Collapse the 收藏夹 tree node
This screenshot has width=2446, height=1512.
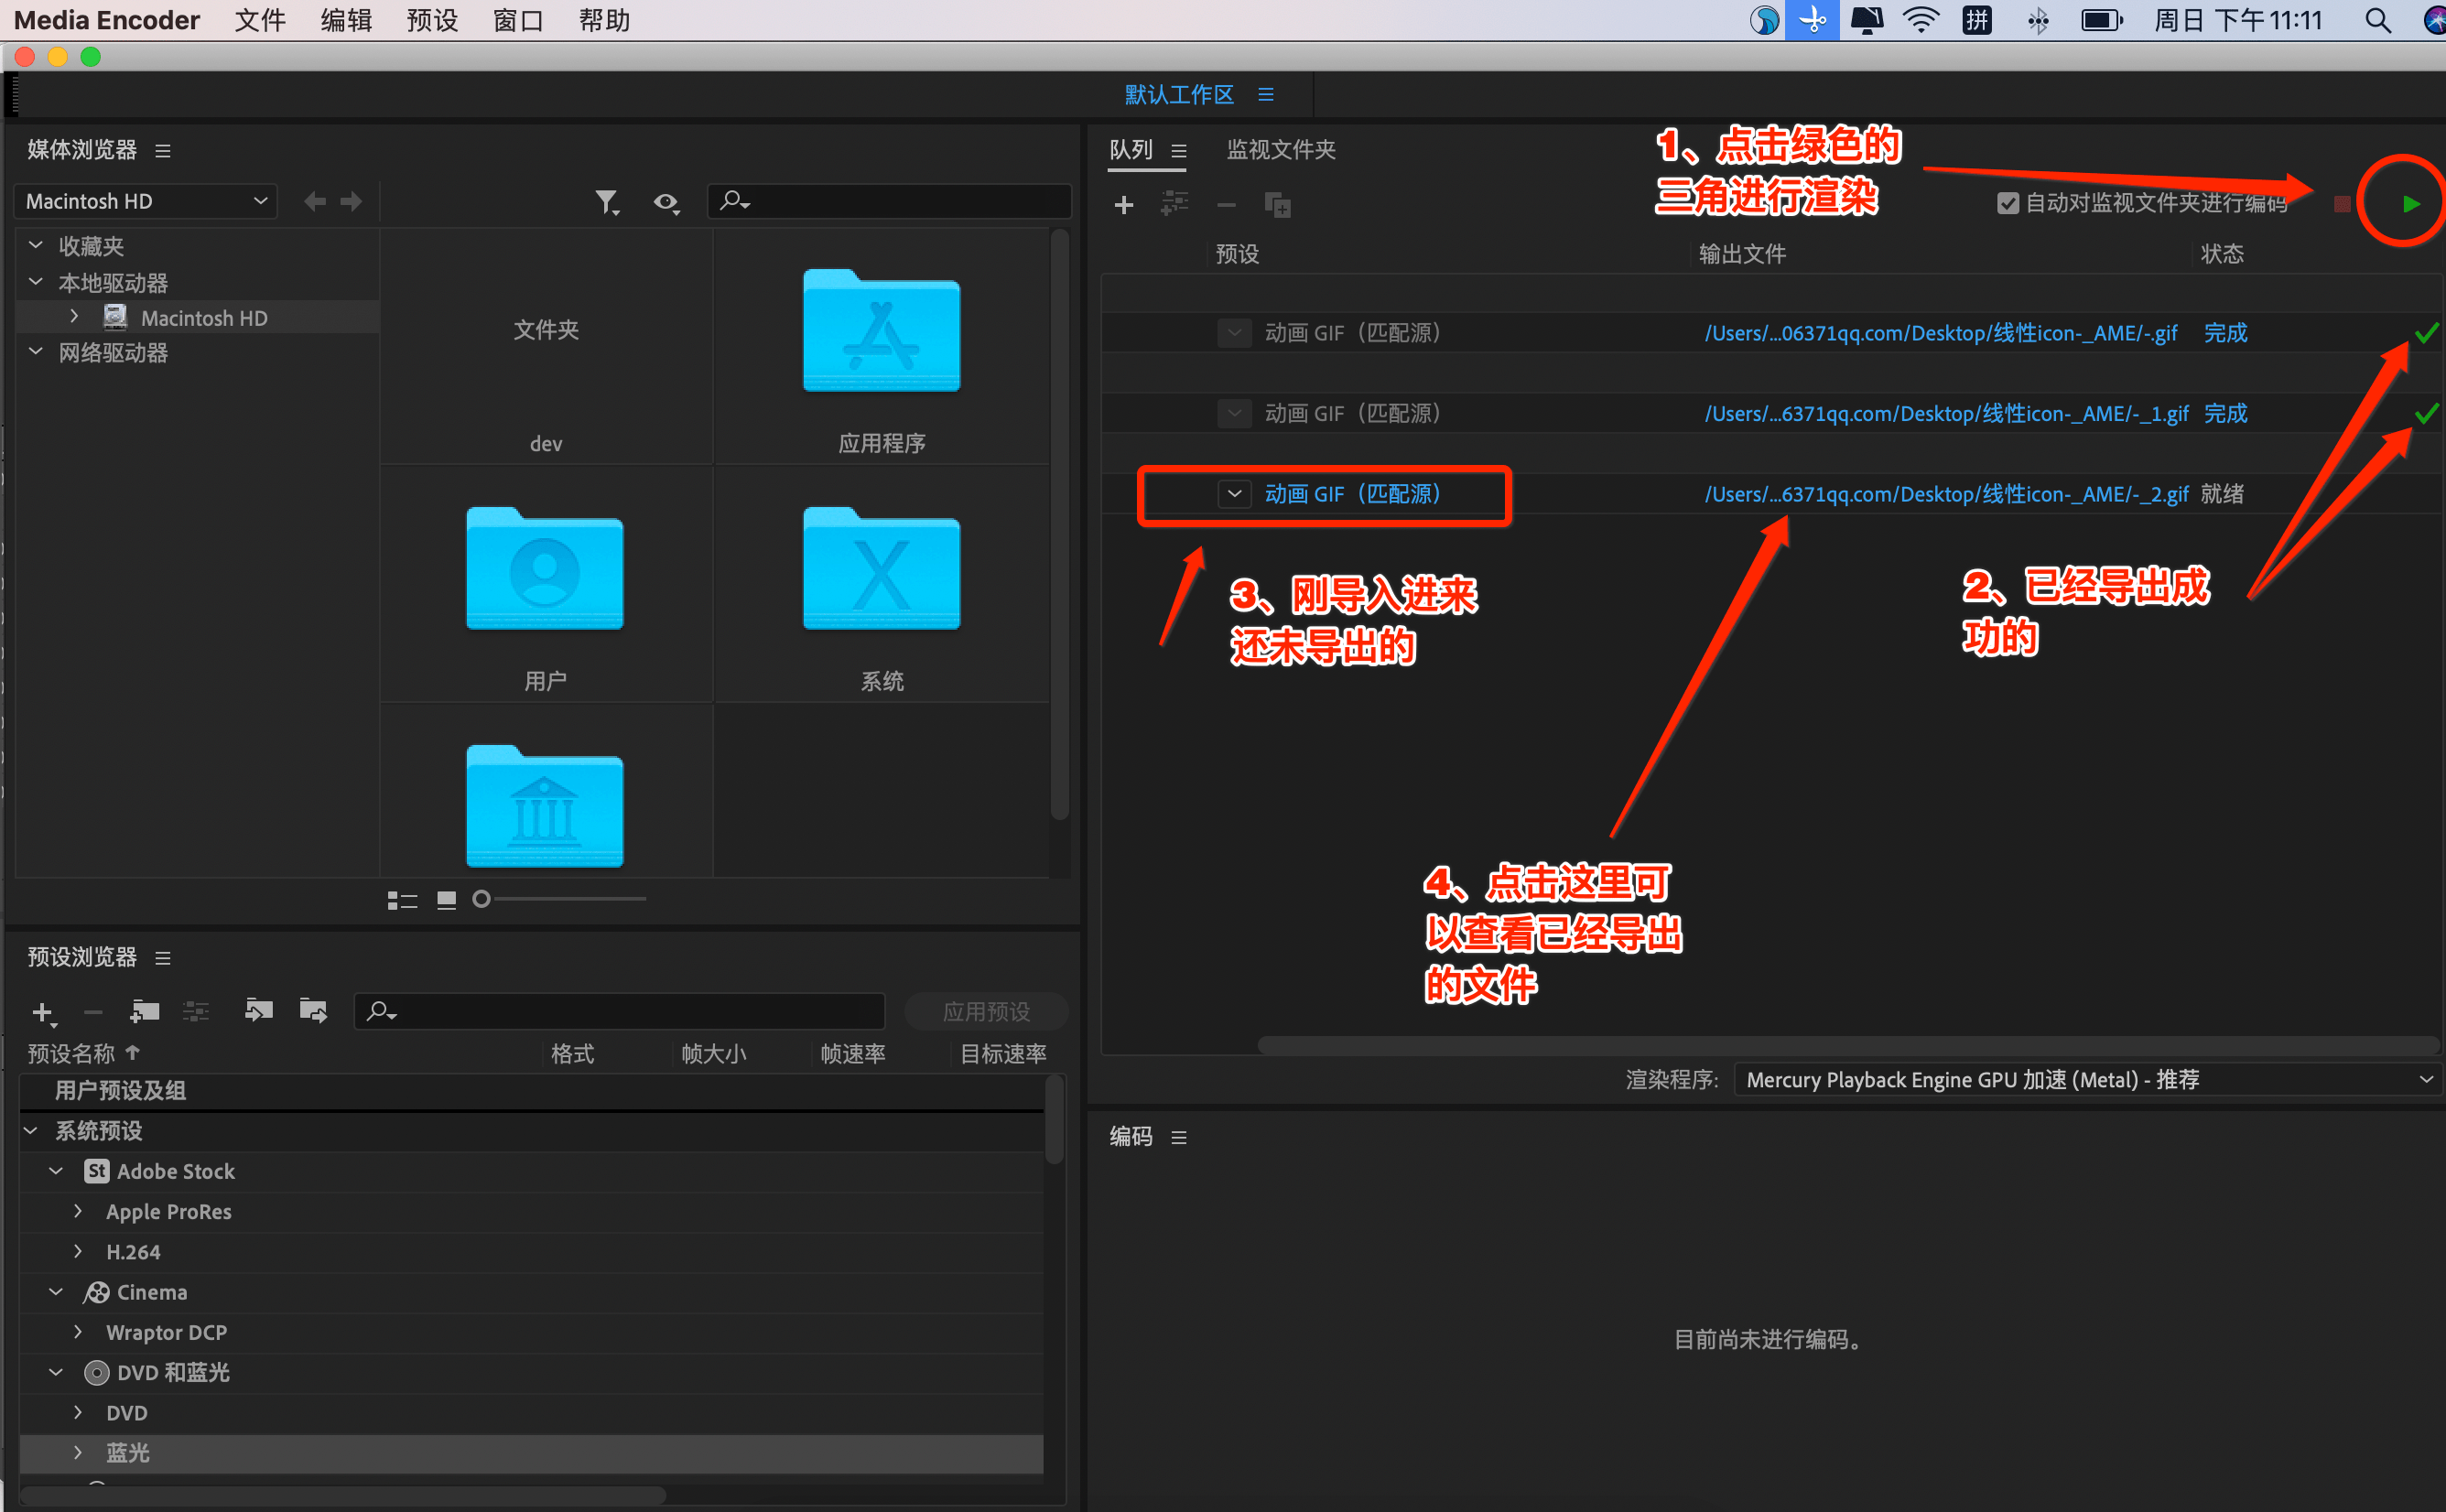coord(36,245)
